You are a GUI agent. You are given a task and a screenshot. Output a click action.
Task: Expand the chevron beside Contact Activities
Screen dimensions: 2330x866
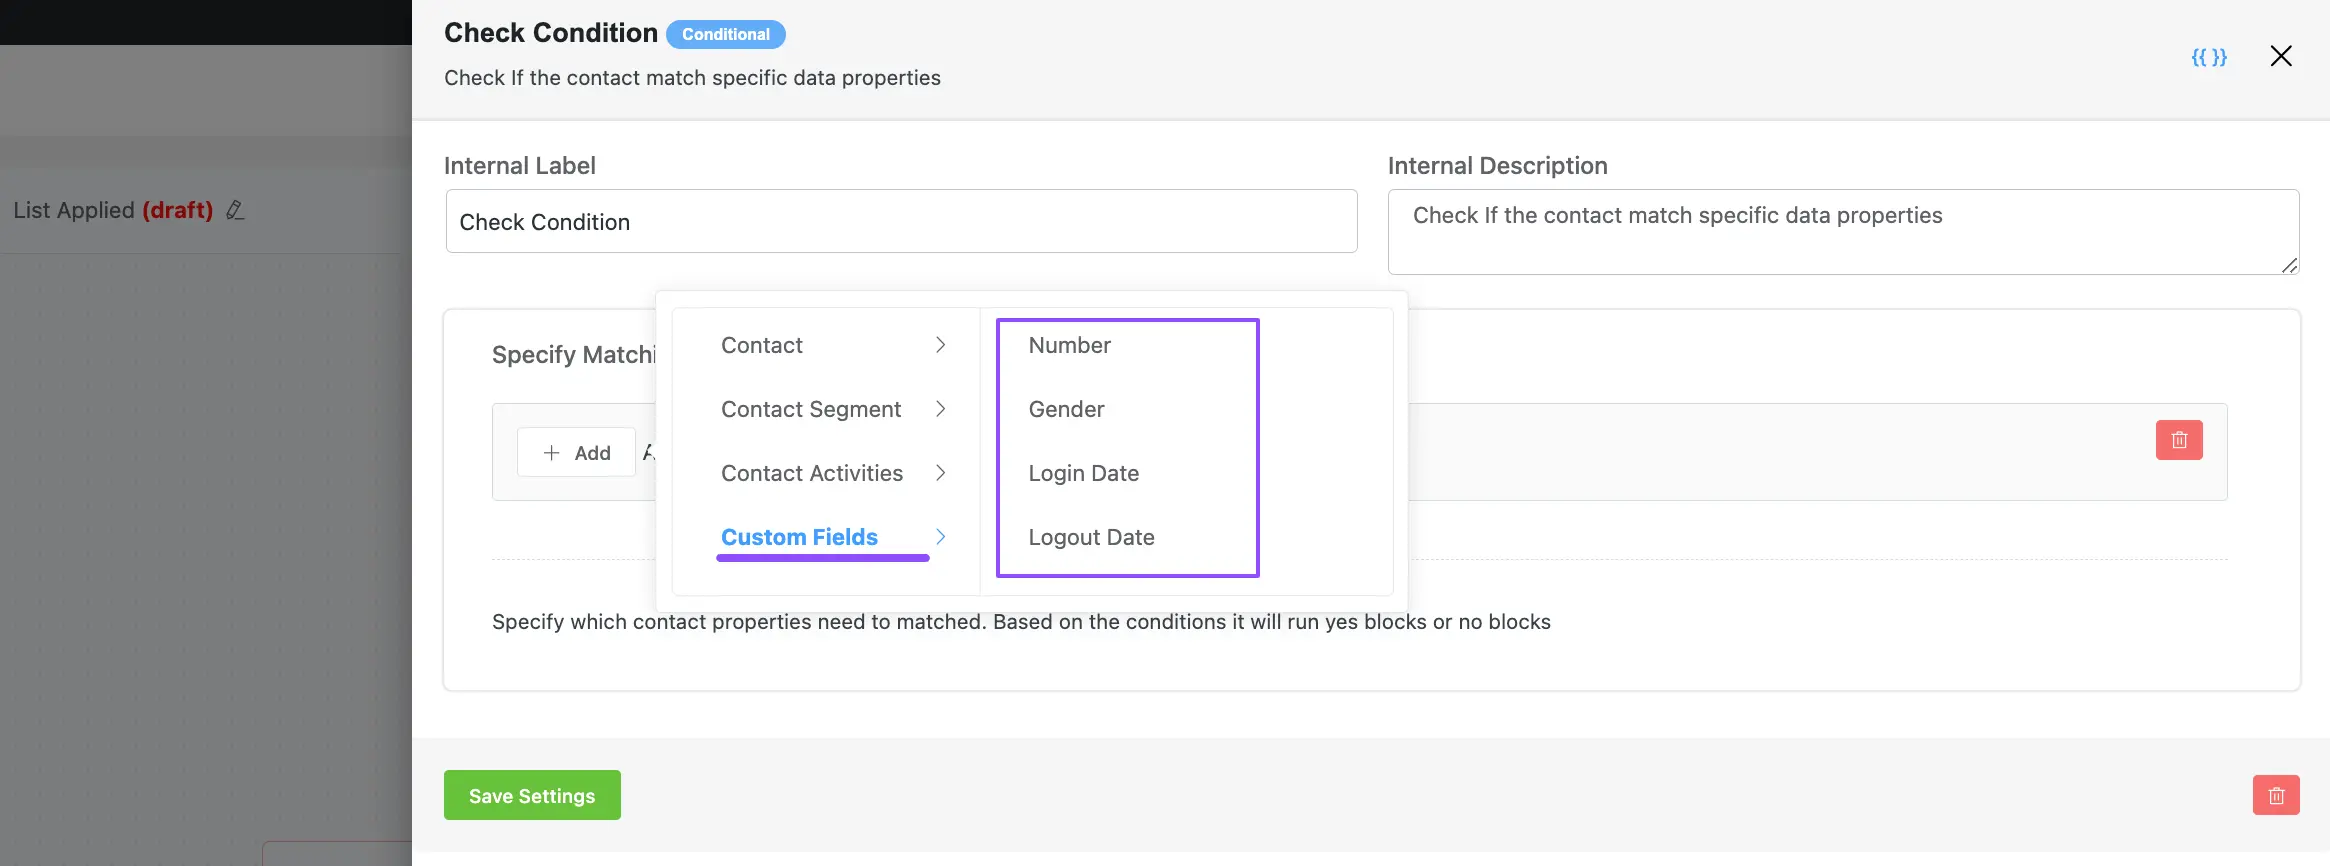click(x=940, y=473)
